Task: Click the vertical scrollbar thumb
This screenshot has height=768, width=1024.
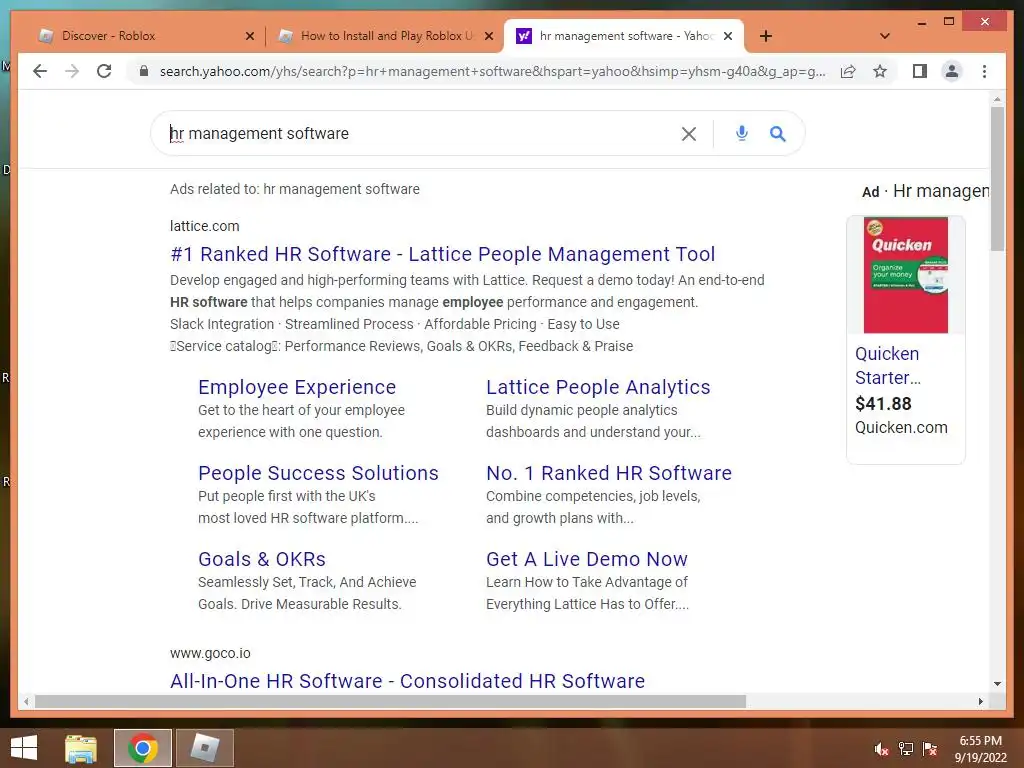Action: tap(997, 179)
